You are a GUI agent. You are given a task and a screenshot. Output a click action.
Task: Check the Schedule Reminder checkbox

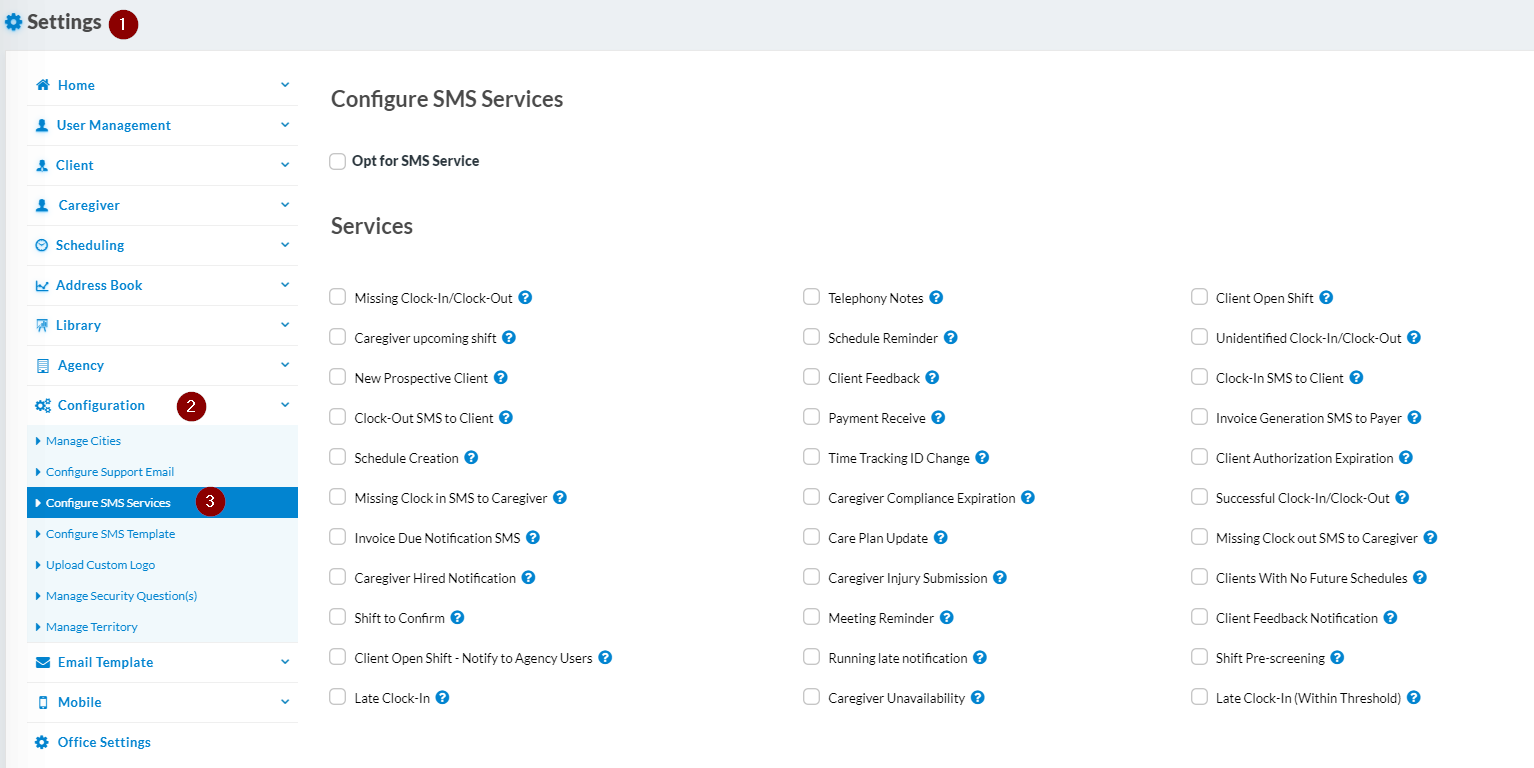pos(812,337)
